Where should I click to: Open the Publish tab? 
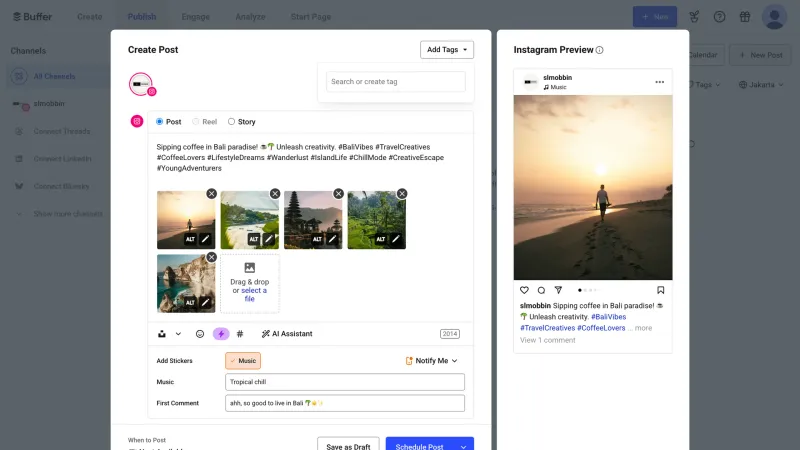(x=142, y=17)
